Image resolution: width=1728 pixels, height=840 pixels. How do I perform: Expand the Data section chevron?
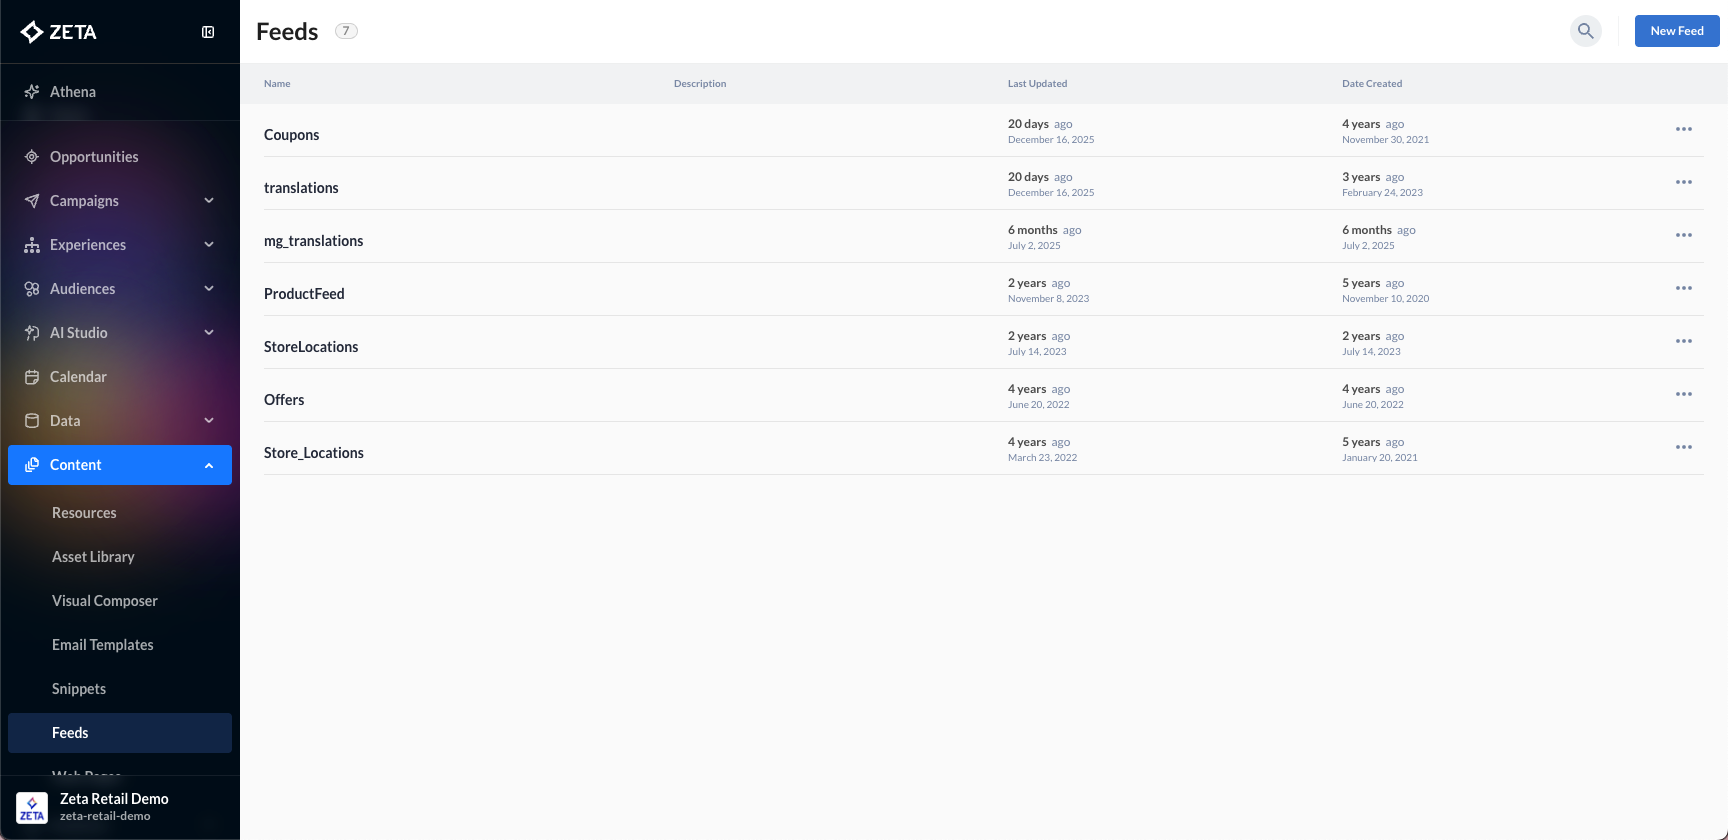point(209,421)
